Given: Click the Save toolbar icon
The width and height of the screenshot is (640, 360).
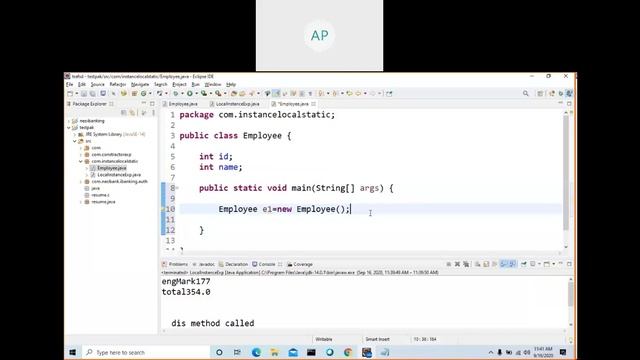Looking at the screenshot, I should click(84, 93).
